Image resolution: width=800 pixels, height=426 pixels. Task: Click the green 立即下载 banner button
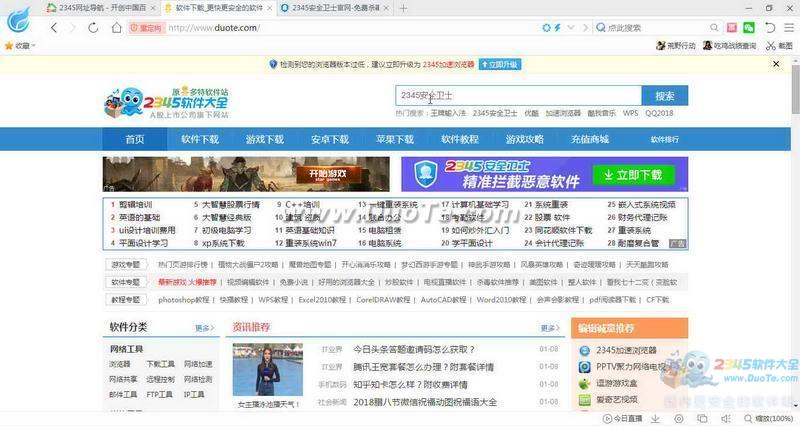(x=634, y=175)
